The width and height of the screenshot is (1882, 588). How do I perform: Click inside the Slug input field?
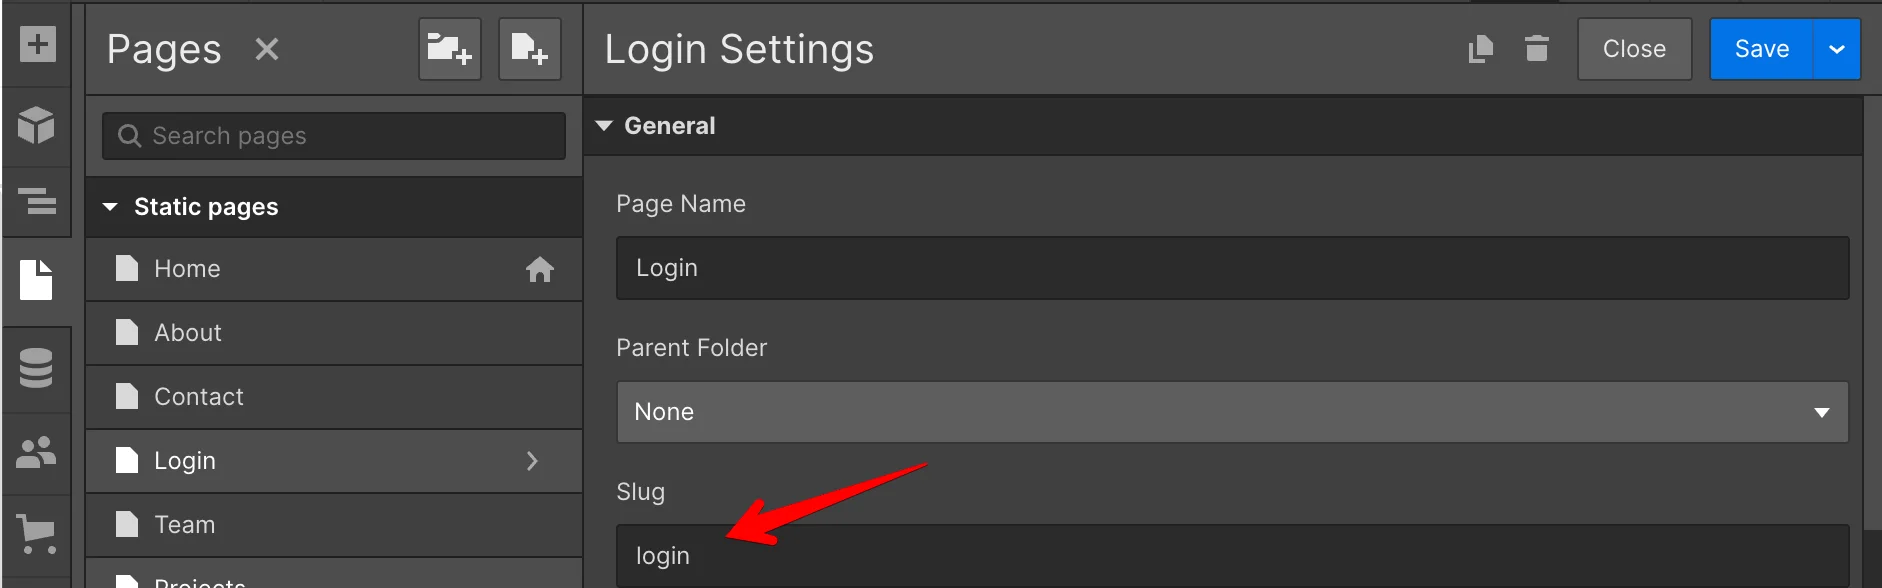point(1100,556)
